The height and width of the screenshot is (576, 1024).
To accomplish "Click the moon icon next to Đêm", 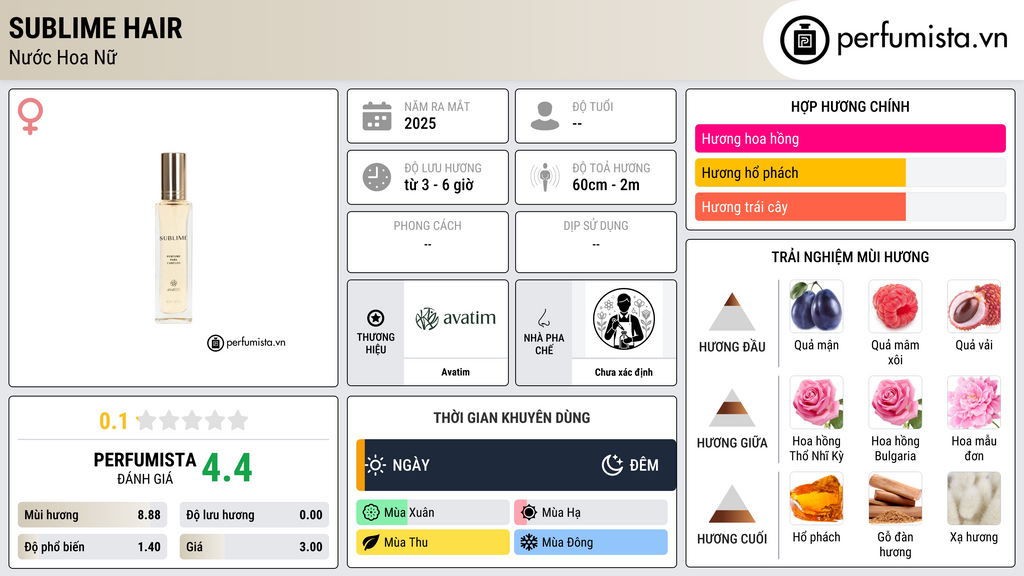I will [x=612, y=465].
